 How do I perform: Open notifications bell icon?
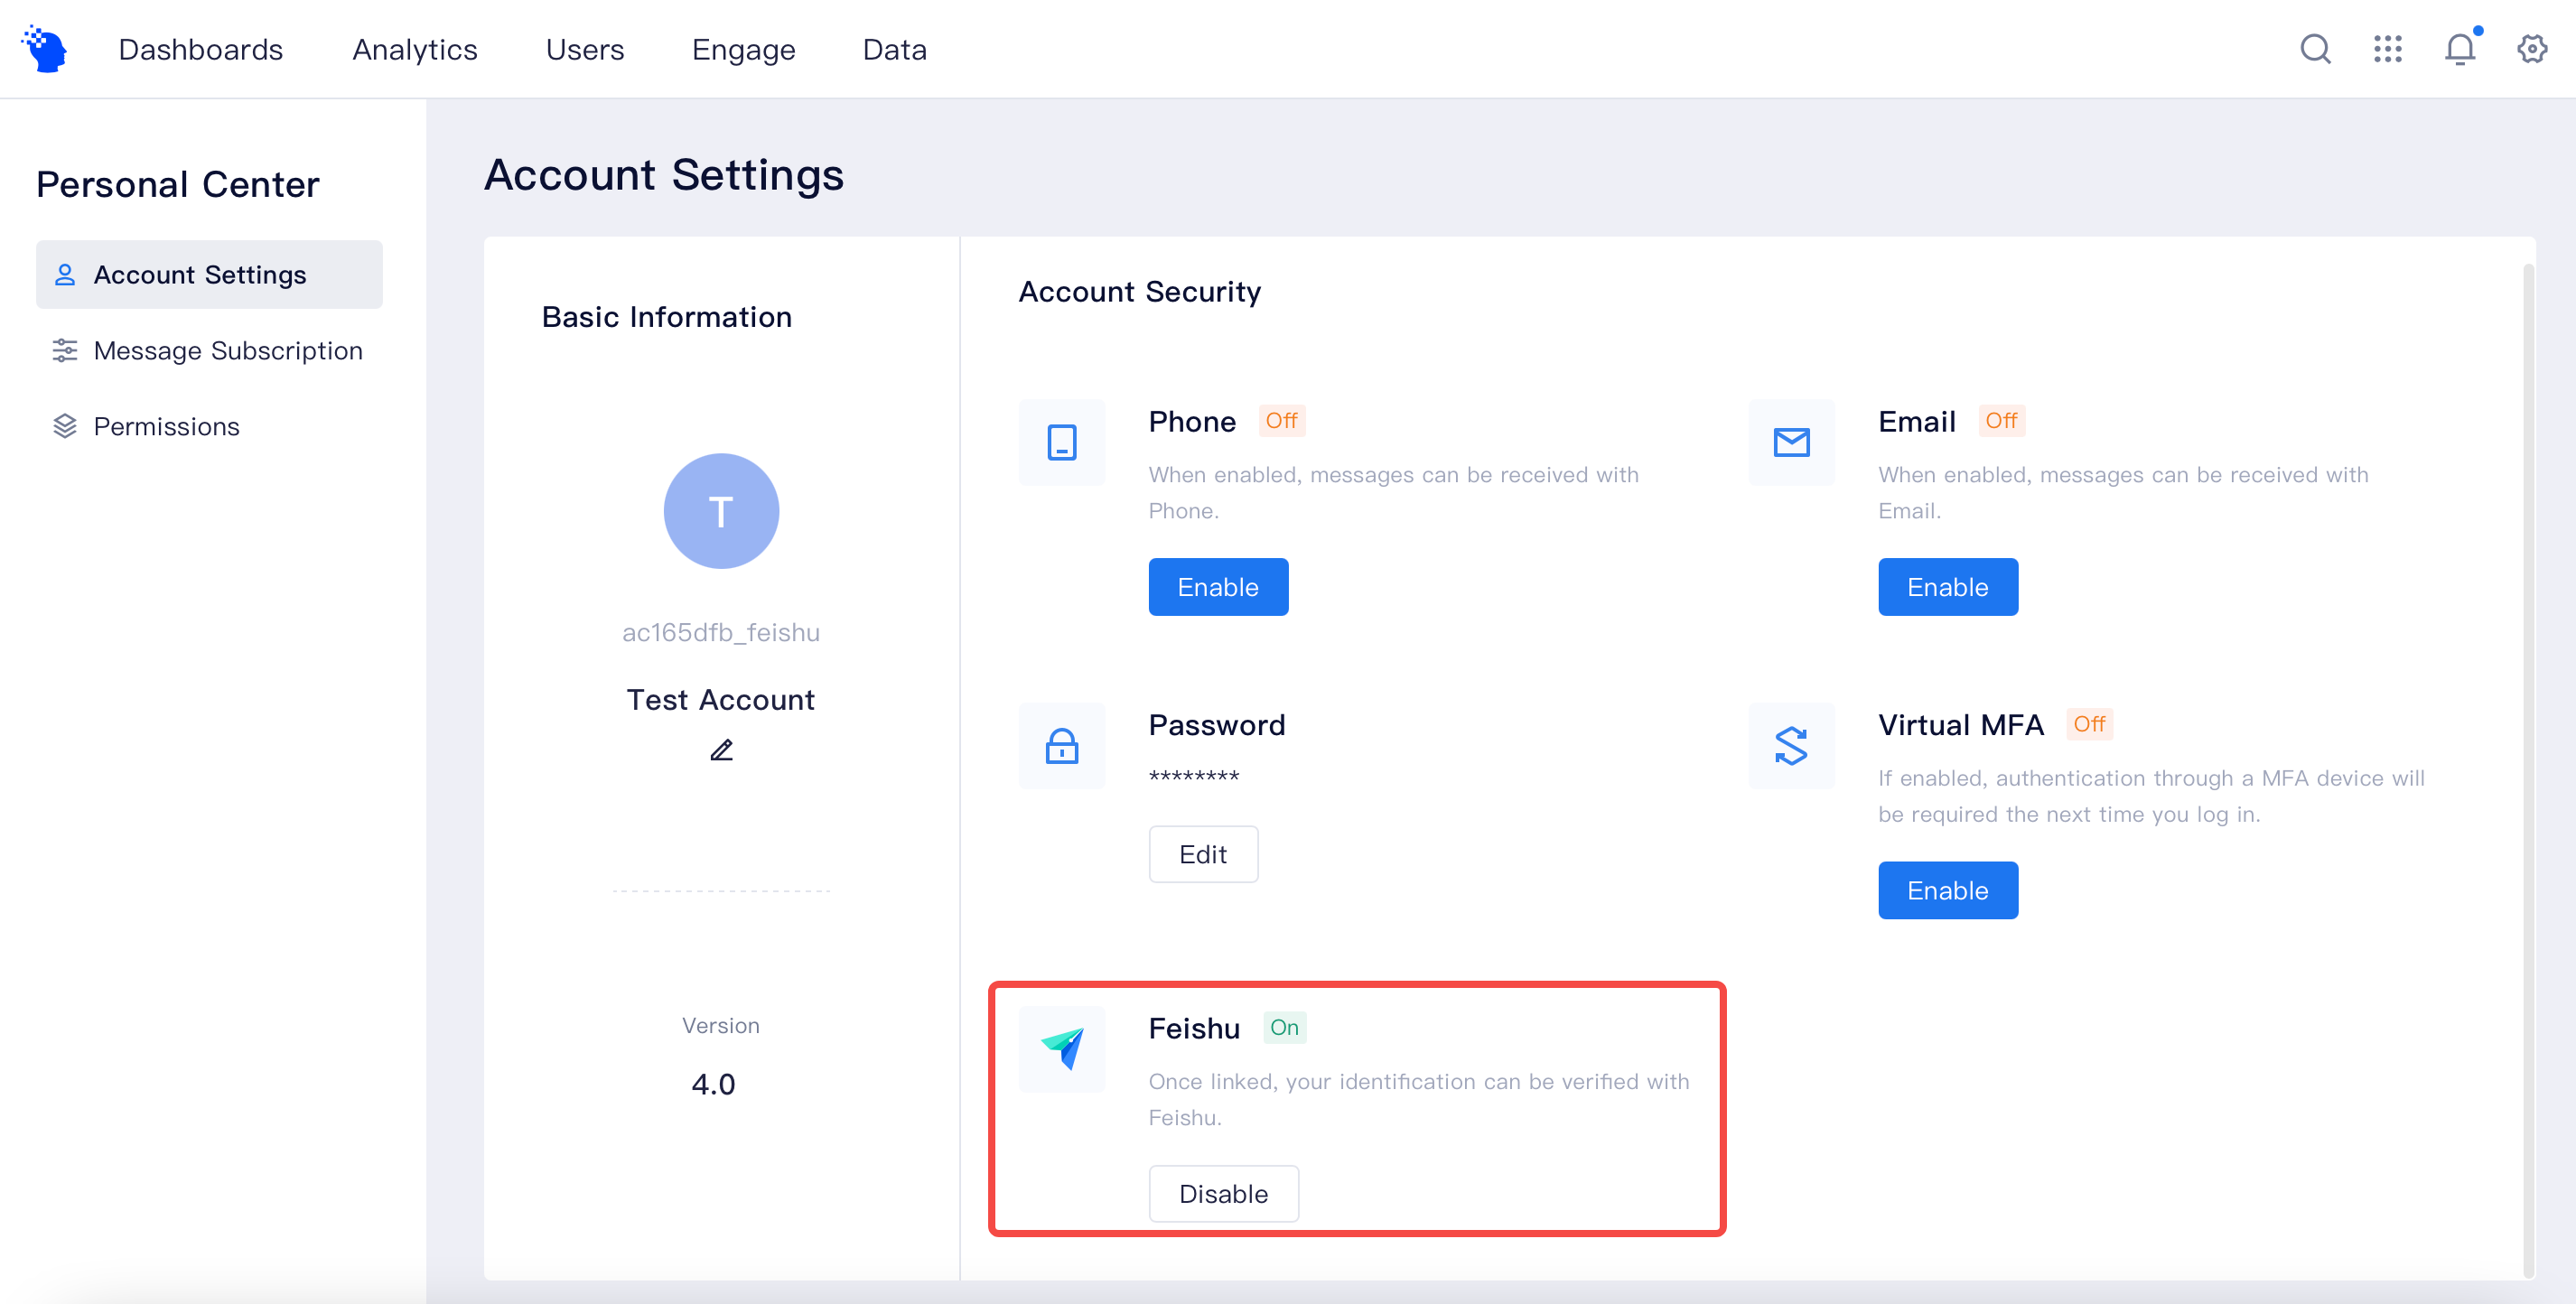coord(2461,48)
